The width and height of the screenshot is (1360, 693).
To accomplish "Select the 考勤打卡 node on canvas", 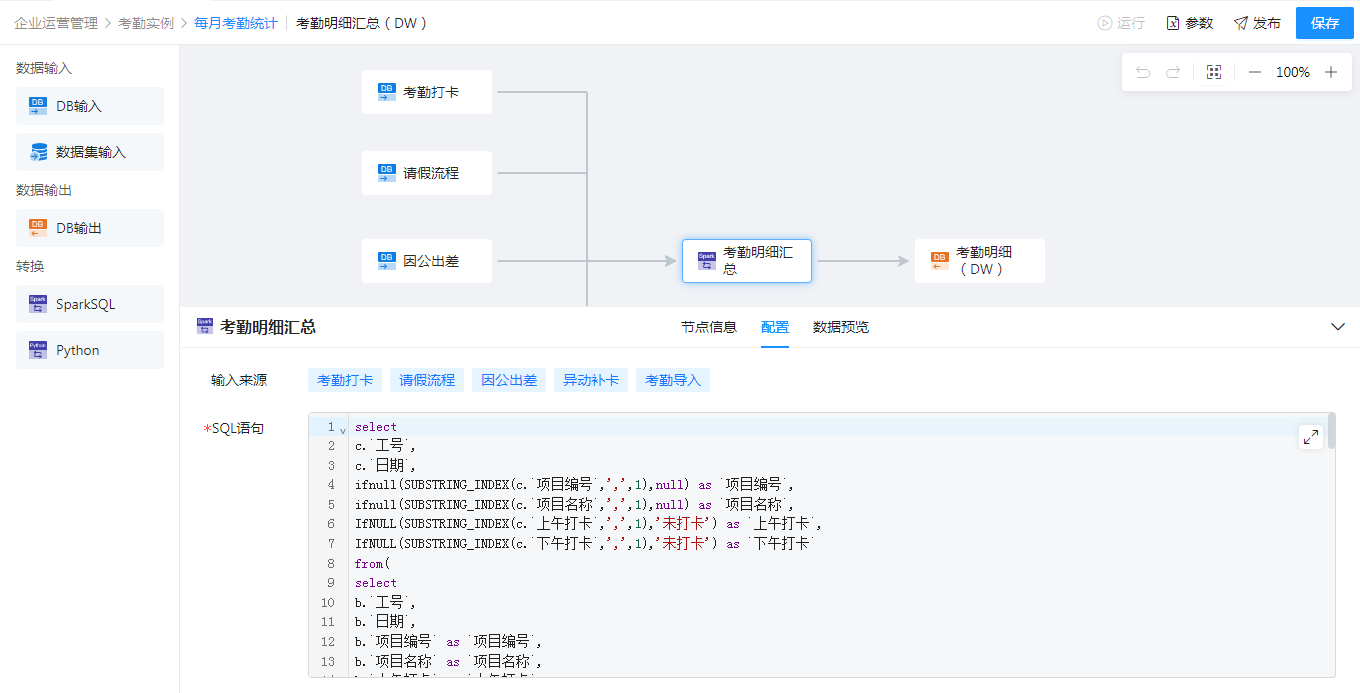I will [427, 92].
